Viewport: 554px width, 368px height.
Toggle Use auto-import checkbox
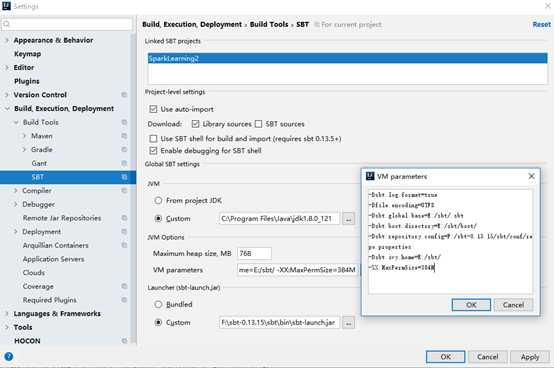pos(153,109)
